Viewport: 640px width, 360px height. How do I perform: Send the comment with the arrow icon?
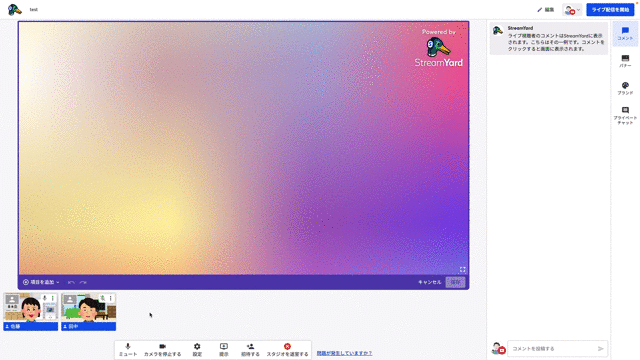click(x=600, y=349)
